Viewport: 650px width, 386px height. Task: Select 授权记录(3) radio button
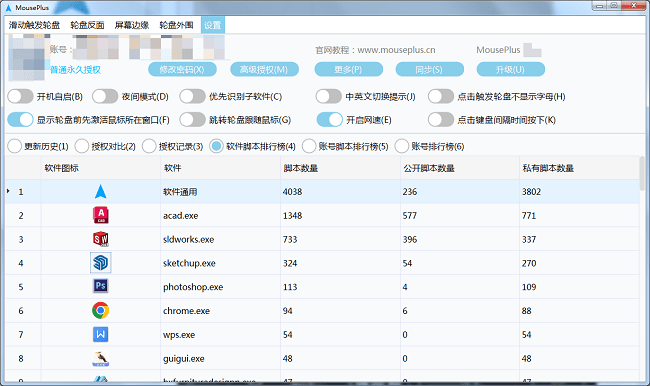pos(149,146)
